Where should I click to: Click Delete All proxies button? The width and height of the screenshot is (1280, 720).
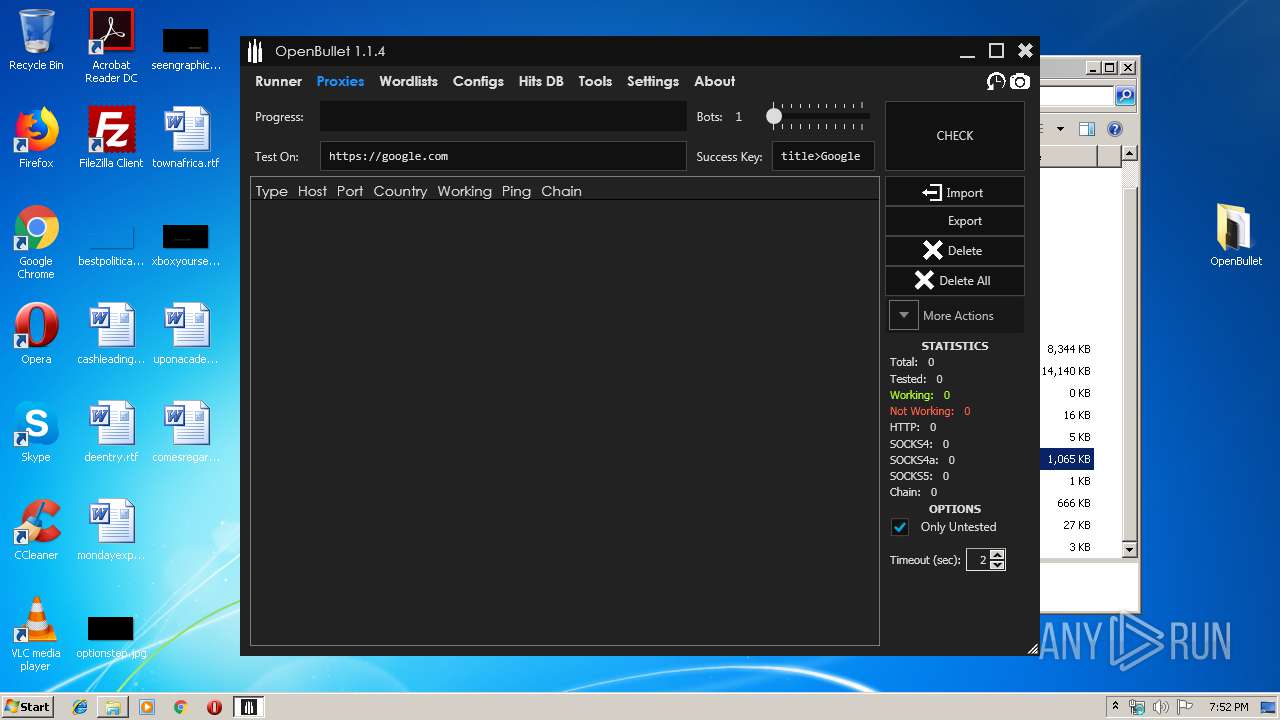tap(955, 281)
